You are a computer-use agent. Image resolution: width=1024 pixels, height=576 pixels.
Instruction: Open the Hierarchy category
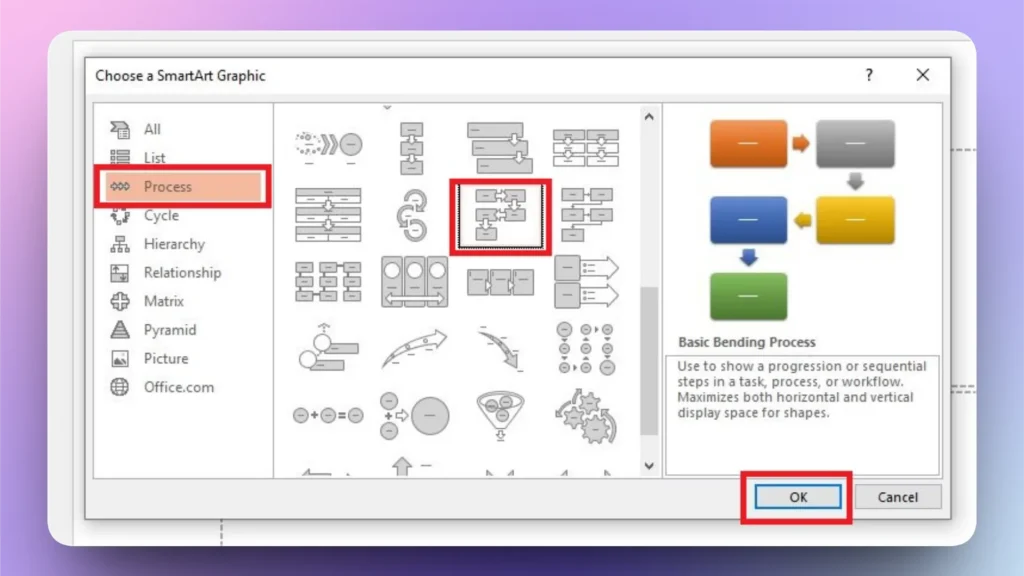point(172,244)
